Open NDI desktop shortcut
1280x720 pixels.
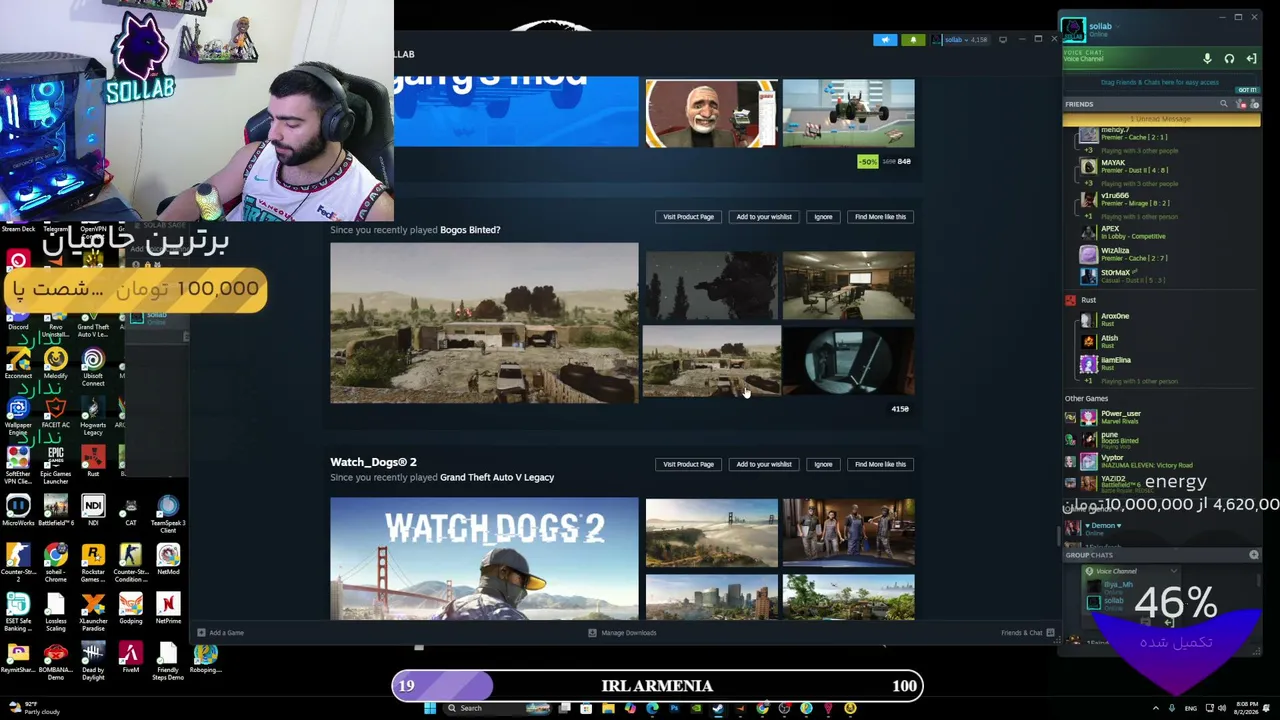93,511
